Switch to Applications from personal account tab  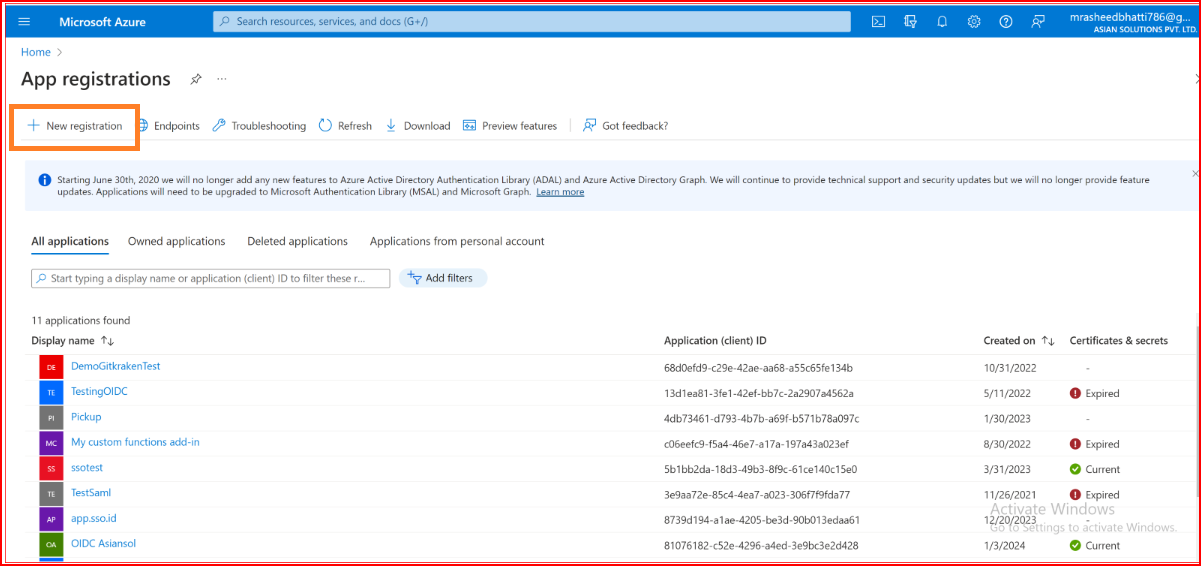coord(457,241)
